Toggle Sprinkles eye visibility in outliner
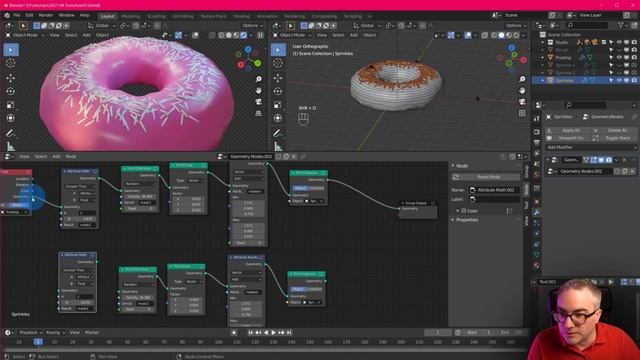 [x=619, y=80]
